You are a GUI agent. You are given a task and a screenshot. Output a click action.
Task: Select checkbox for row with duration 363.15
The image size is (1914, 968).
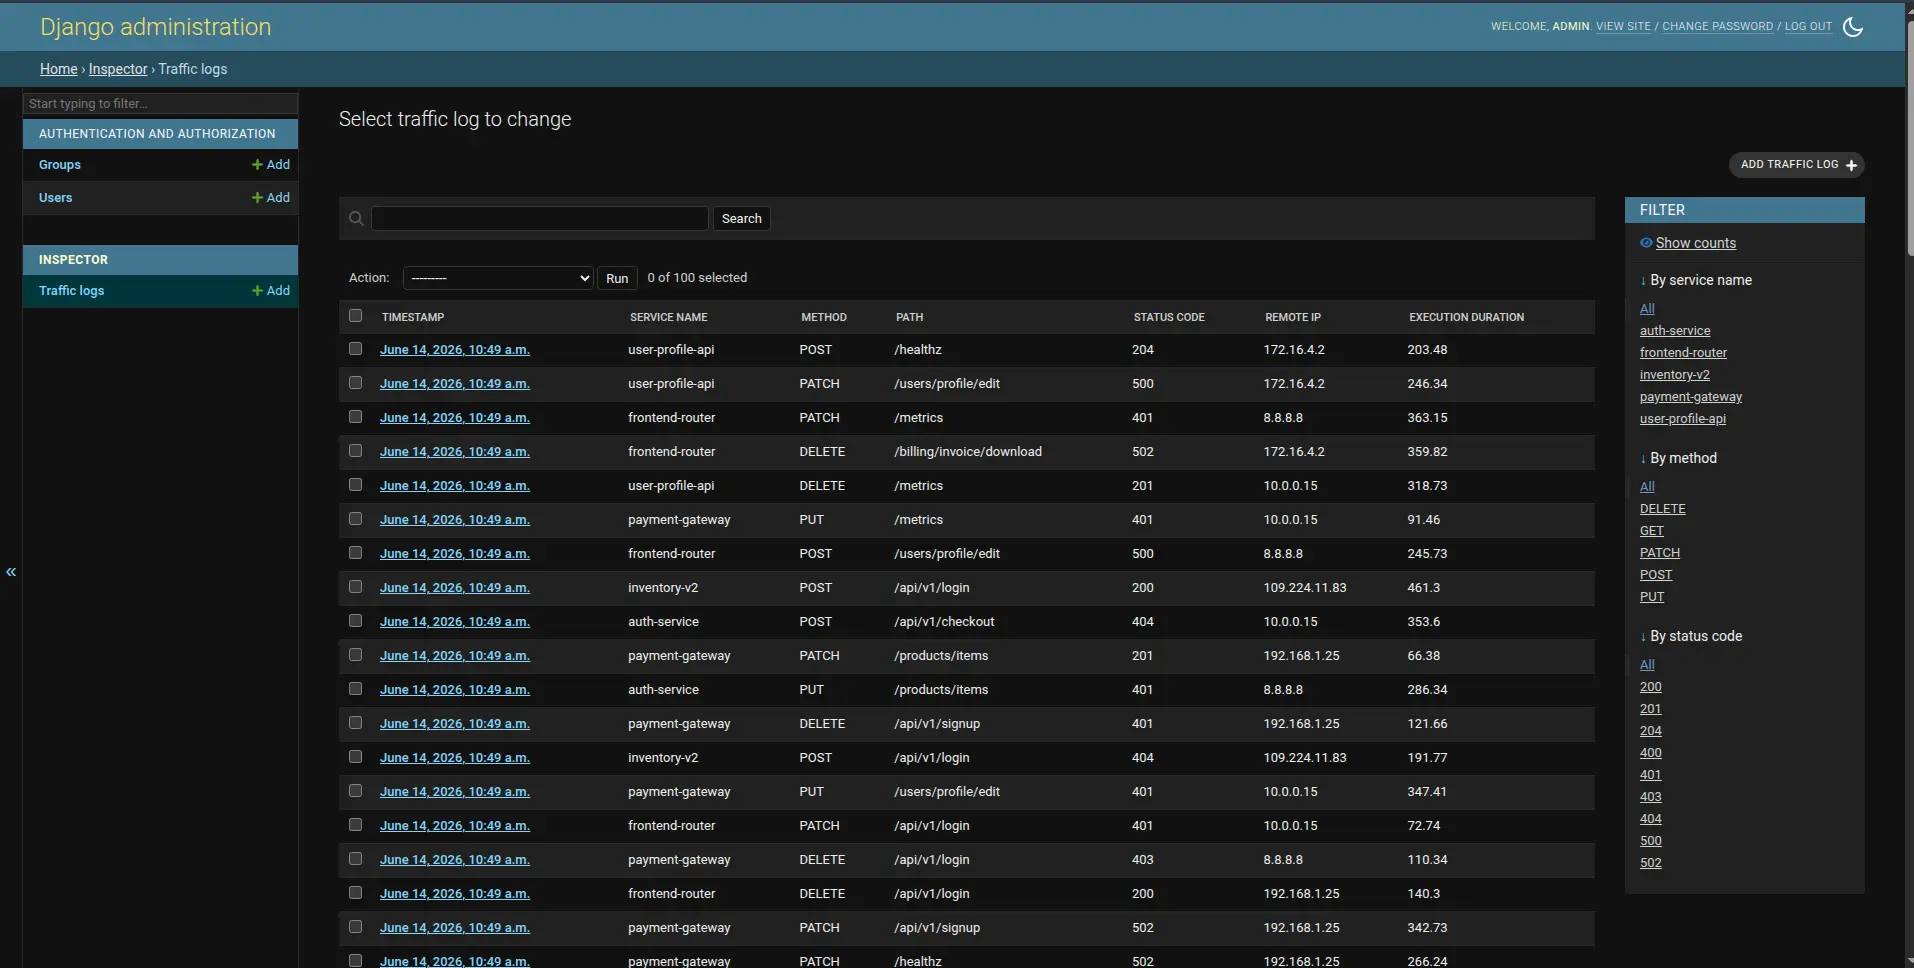coord(355,417)
